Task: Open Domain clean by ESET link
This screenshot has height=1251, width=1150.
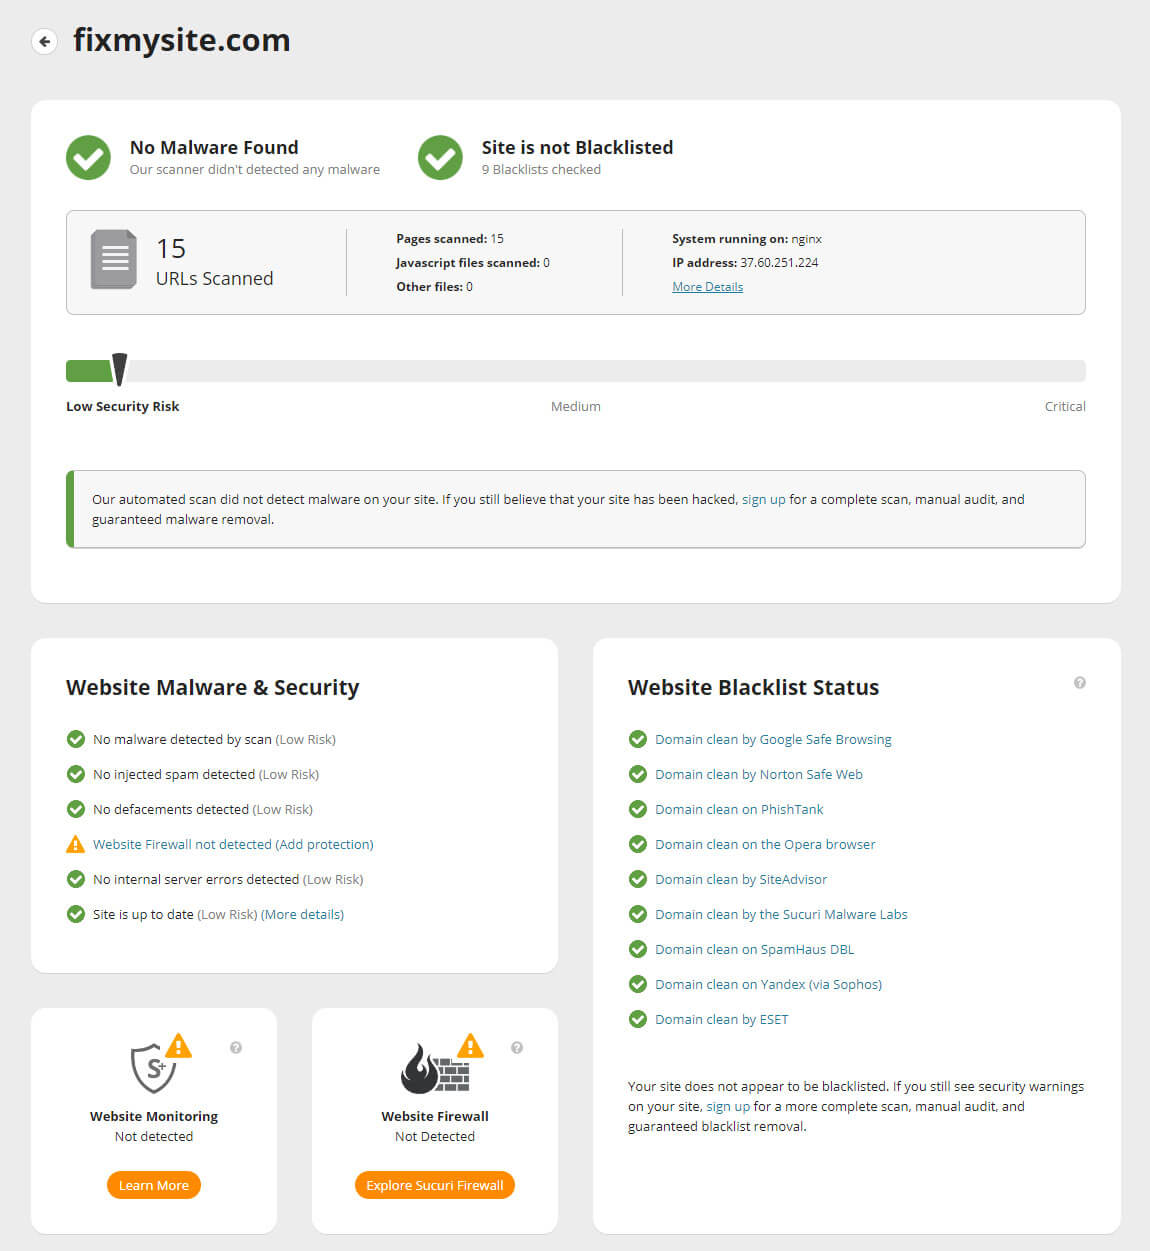Action: 721,1019
